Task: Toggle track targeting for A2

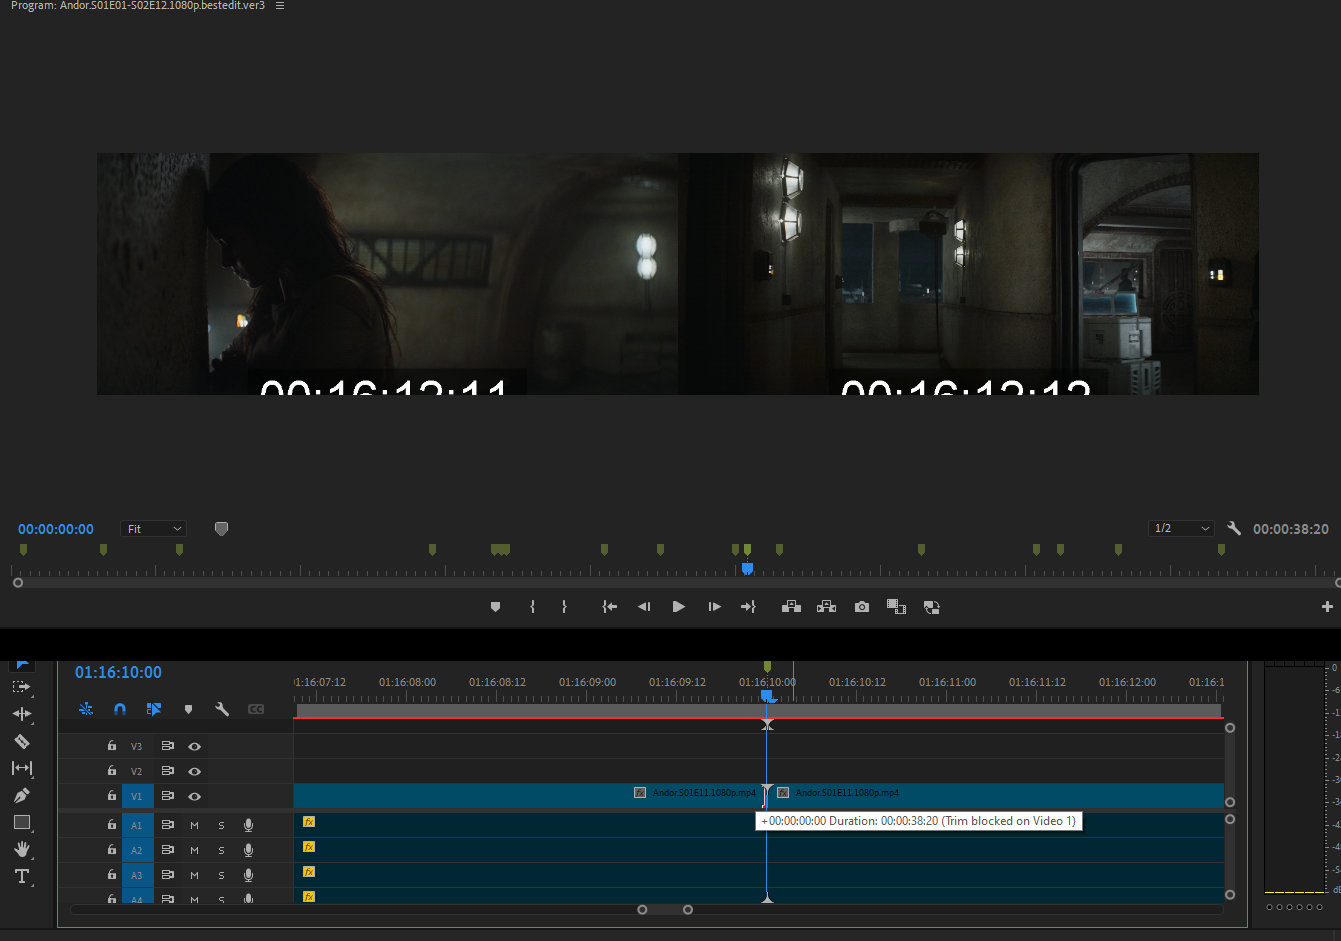Action: (138, 850)
